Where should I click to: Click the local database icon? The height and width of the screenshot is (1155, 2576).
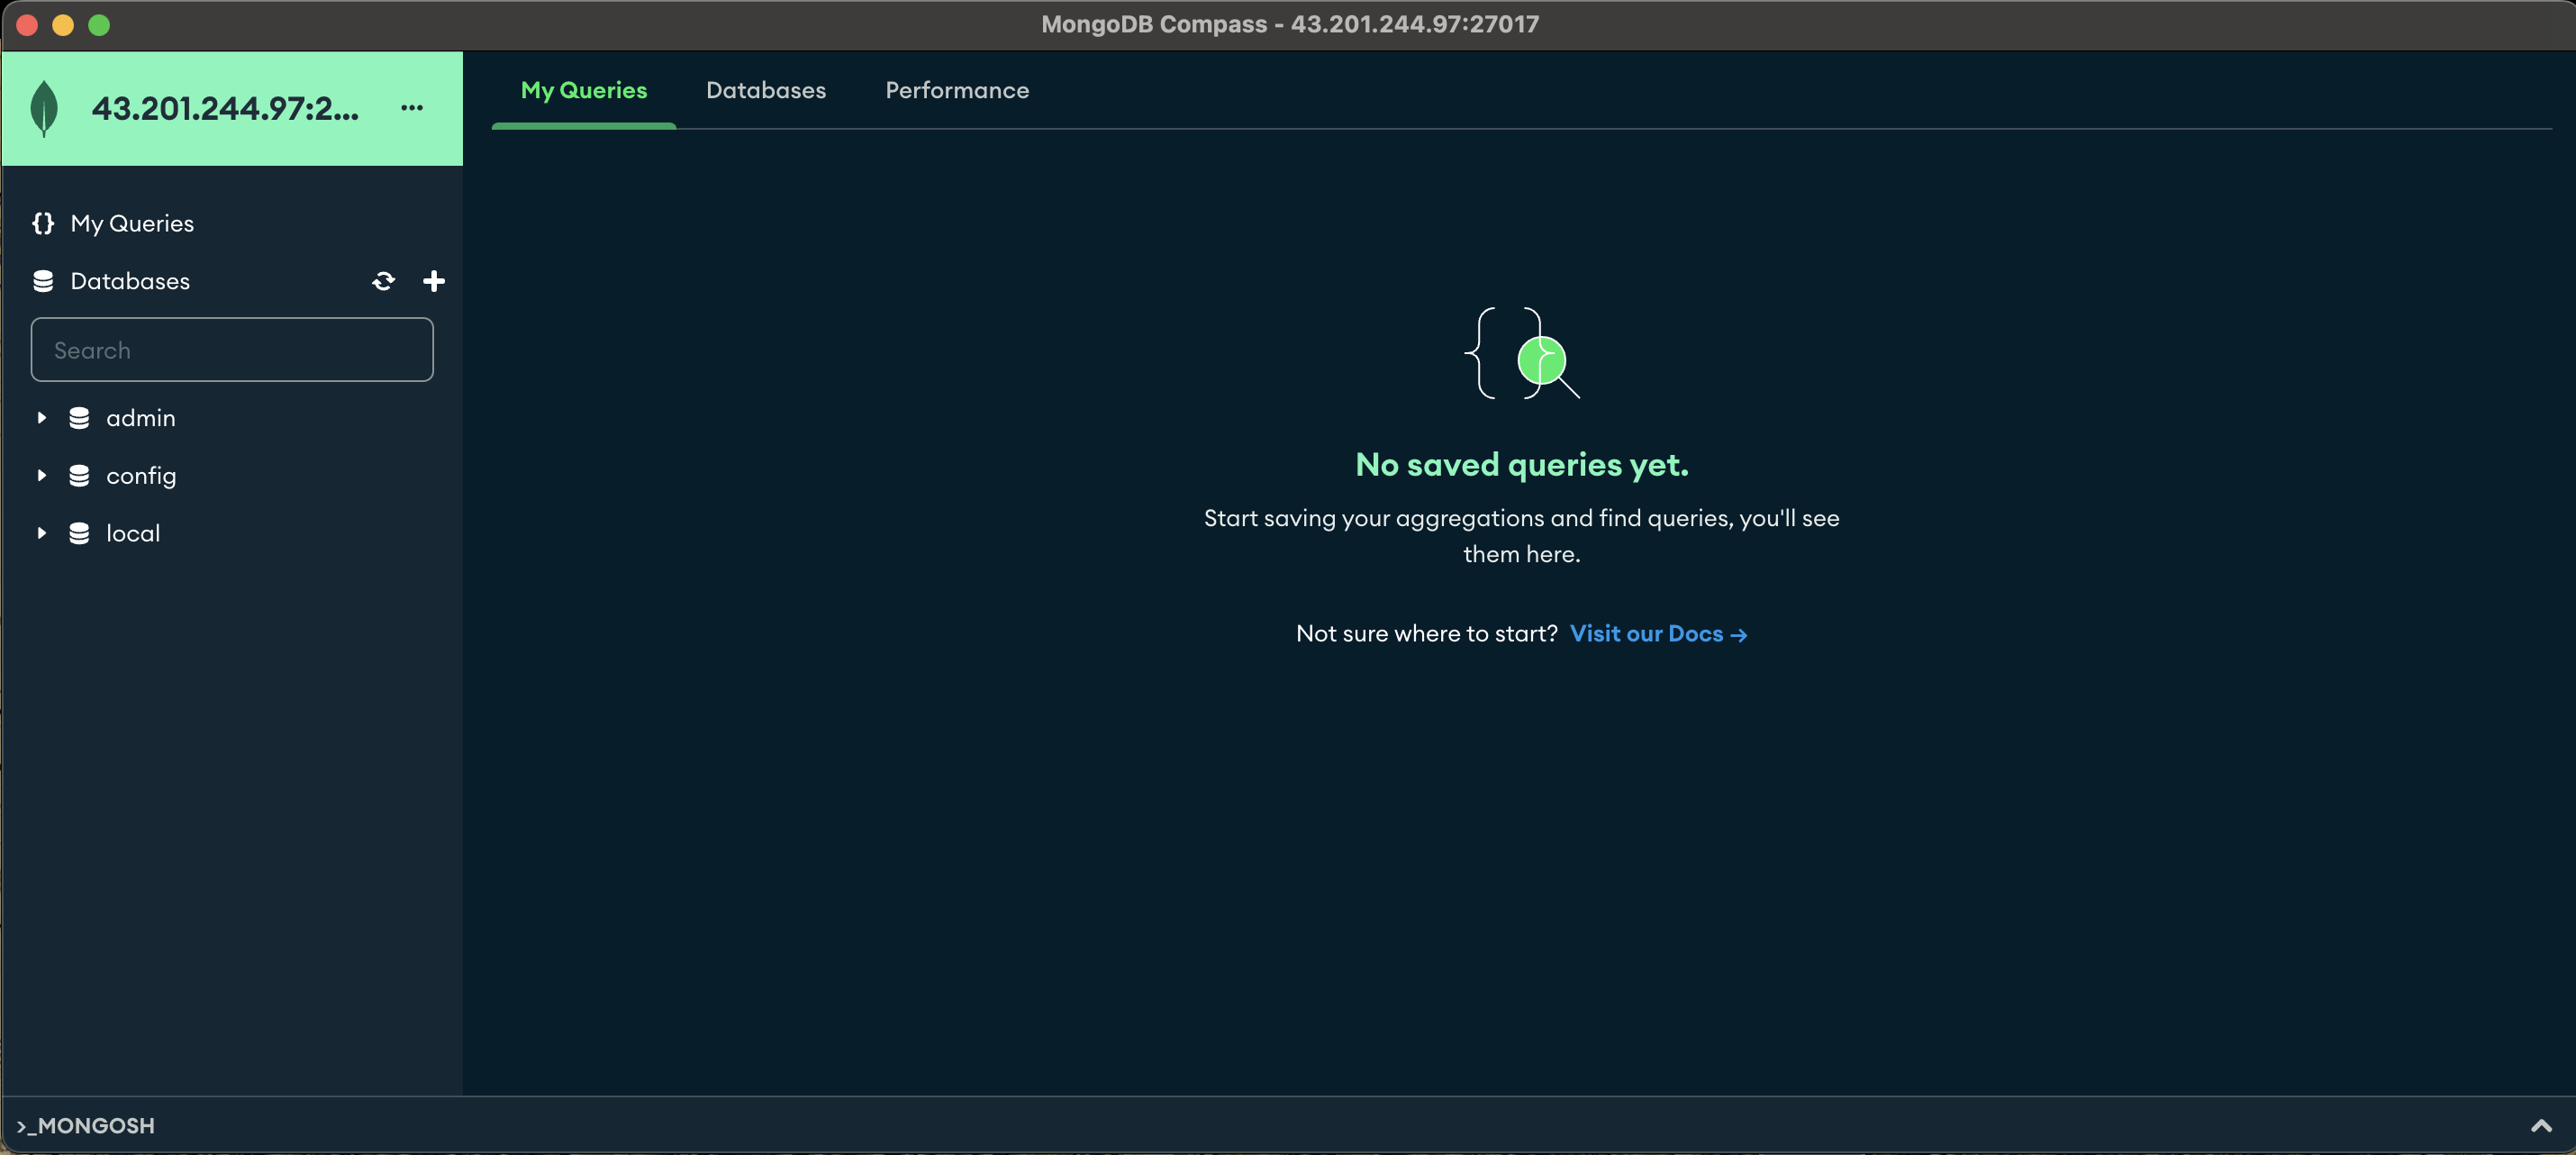79,533
